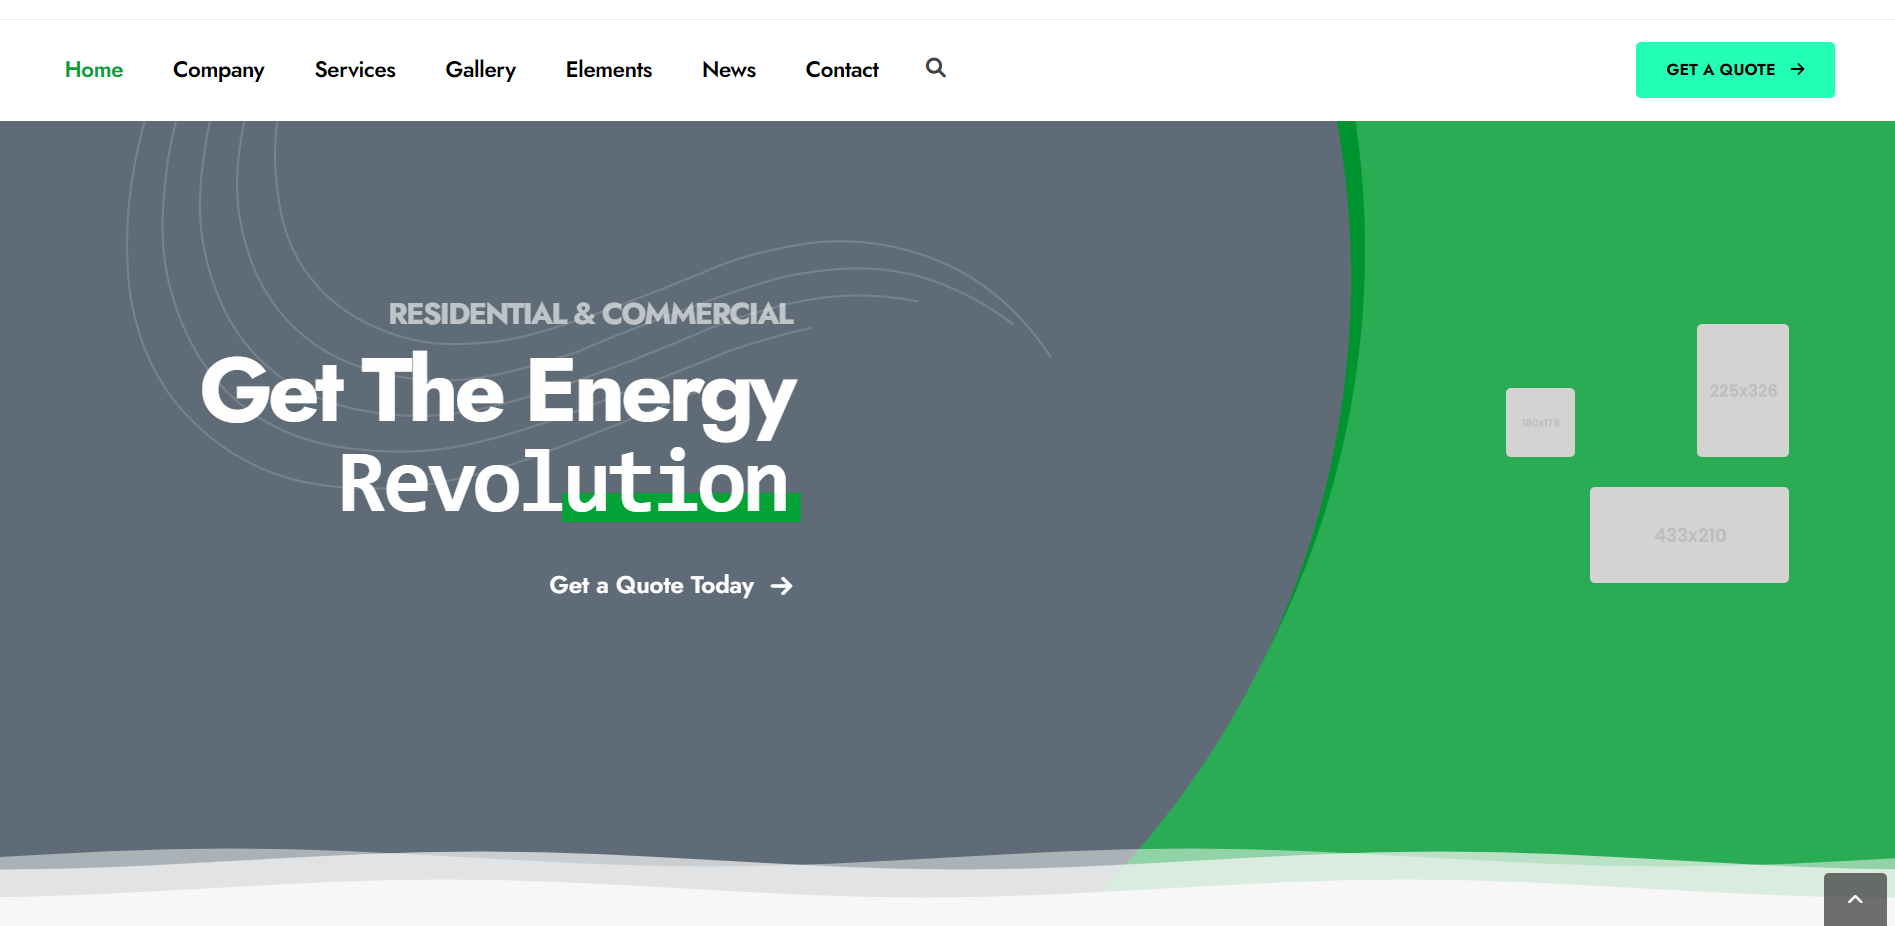Navigate to the News page
Screen dimensions: 1895x926
click(728, 70)
